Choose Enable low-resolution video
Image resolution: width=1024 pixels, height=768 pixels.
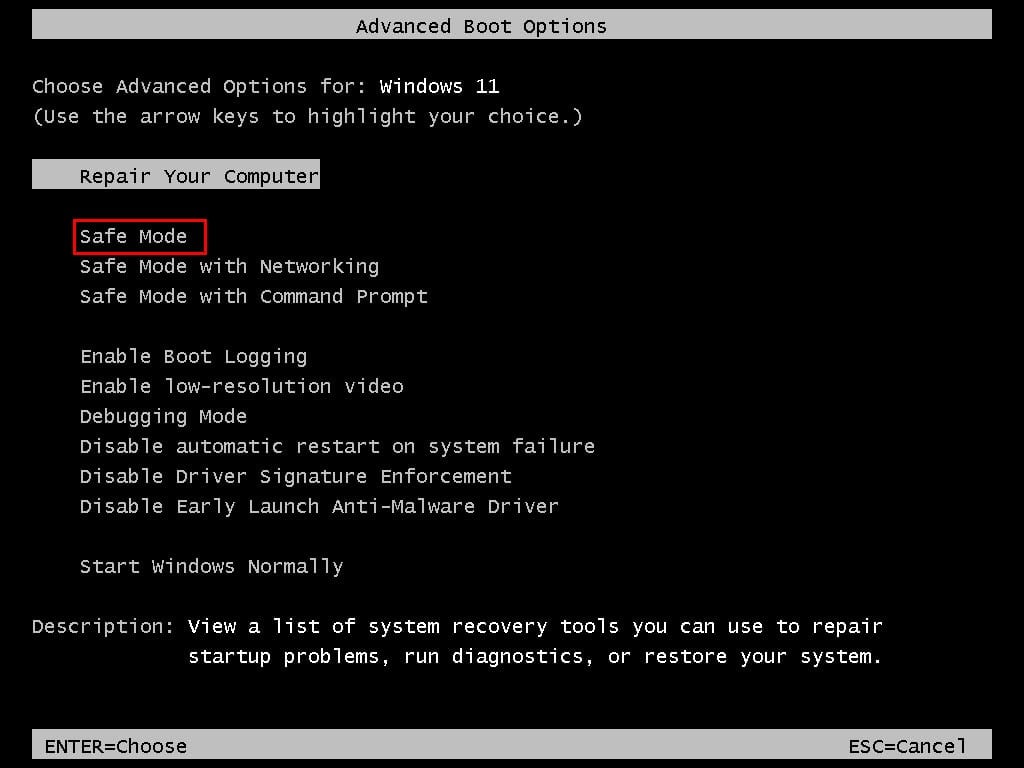(242, 387)
